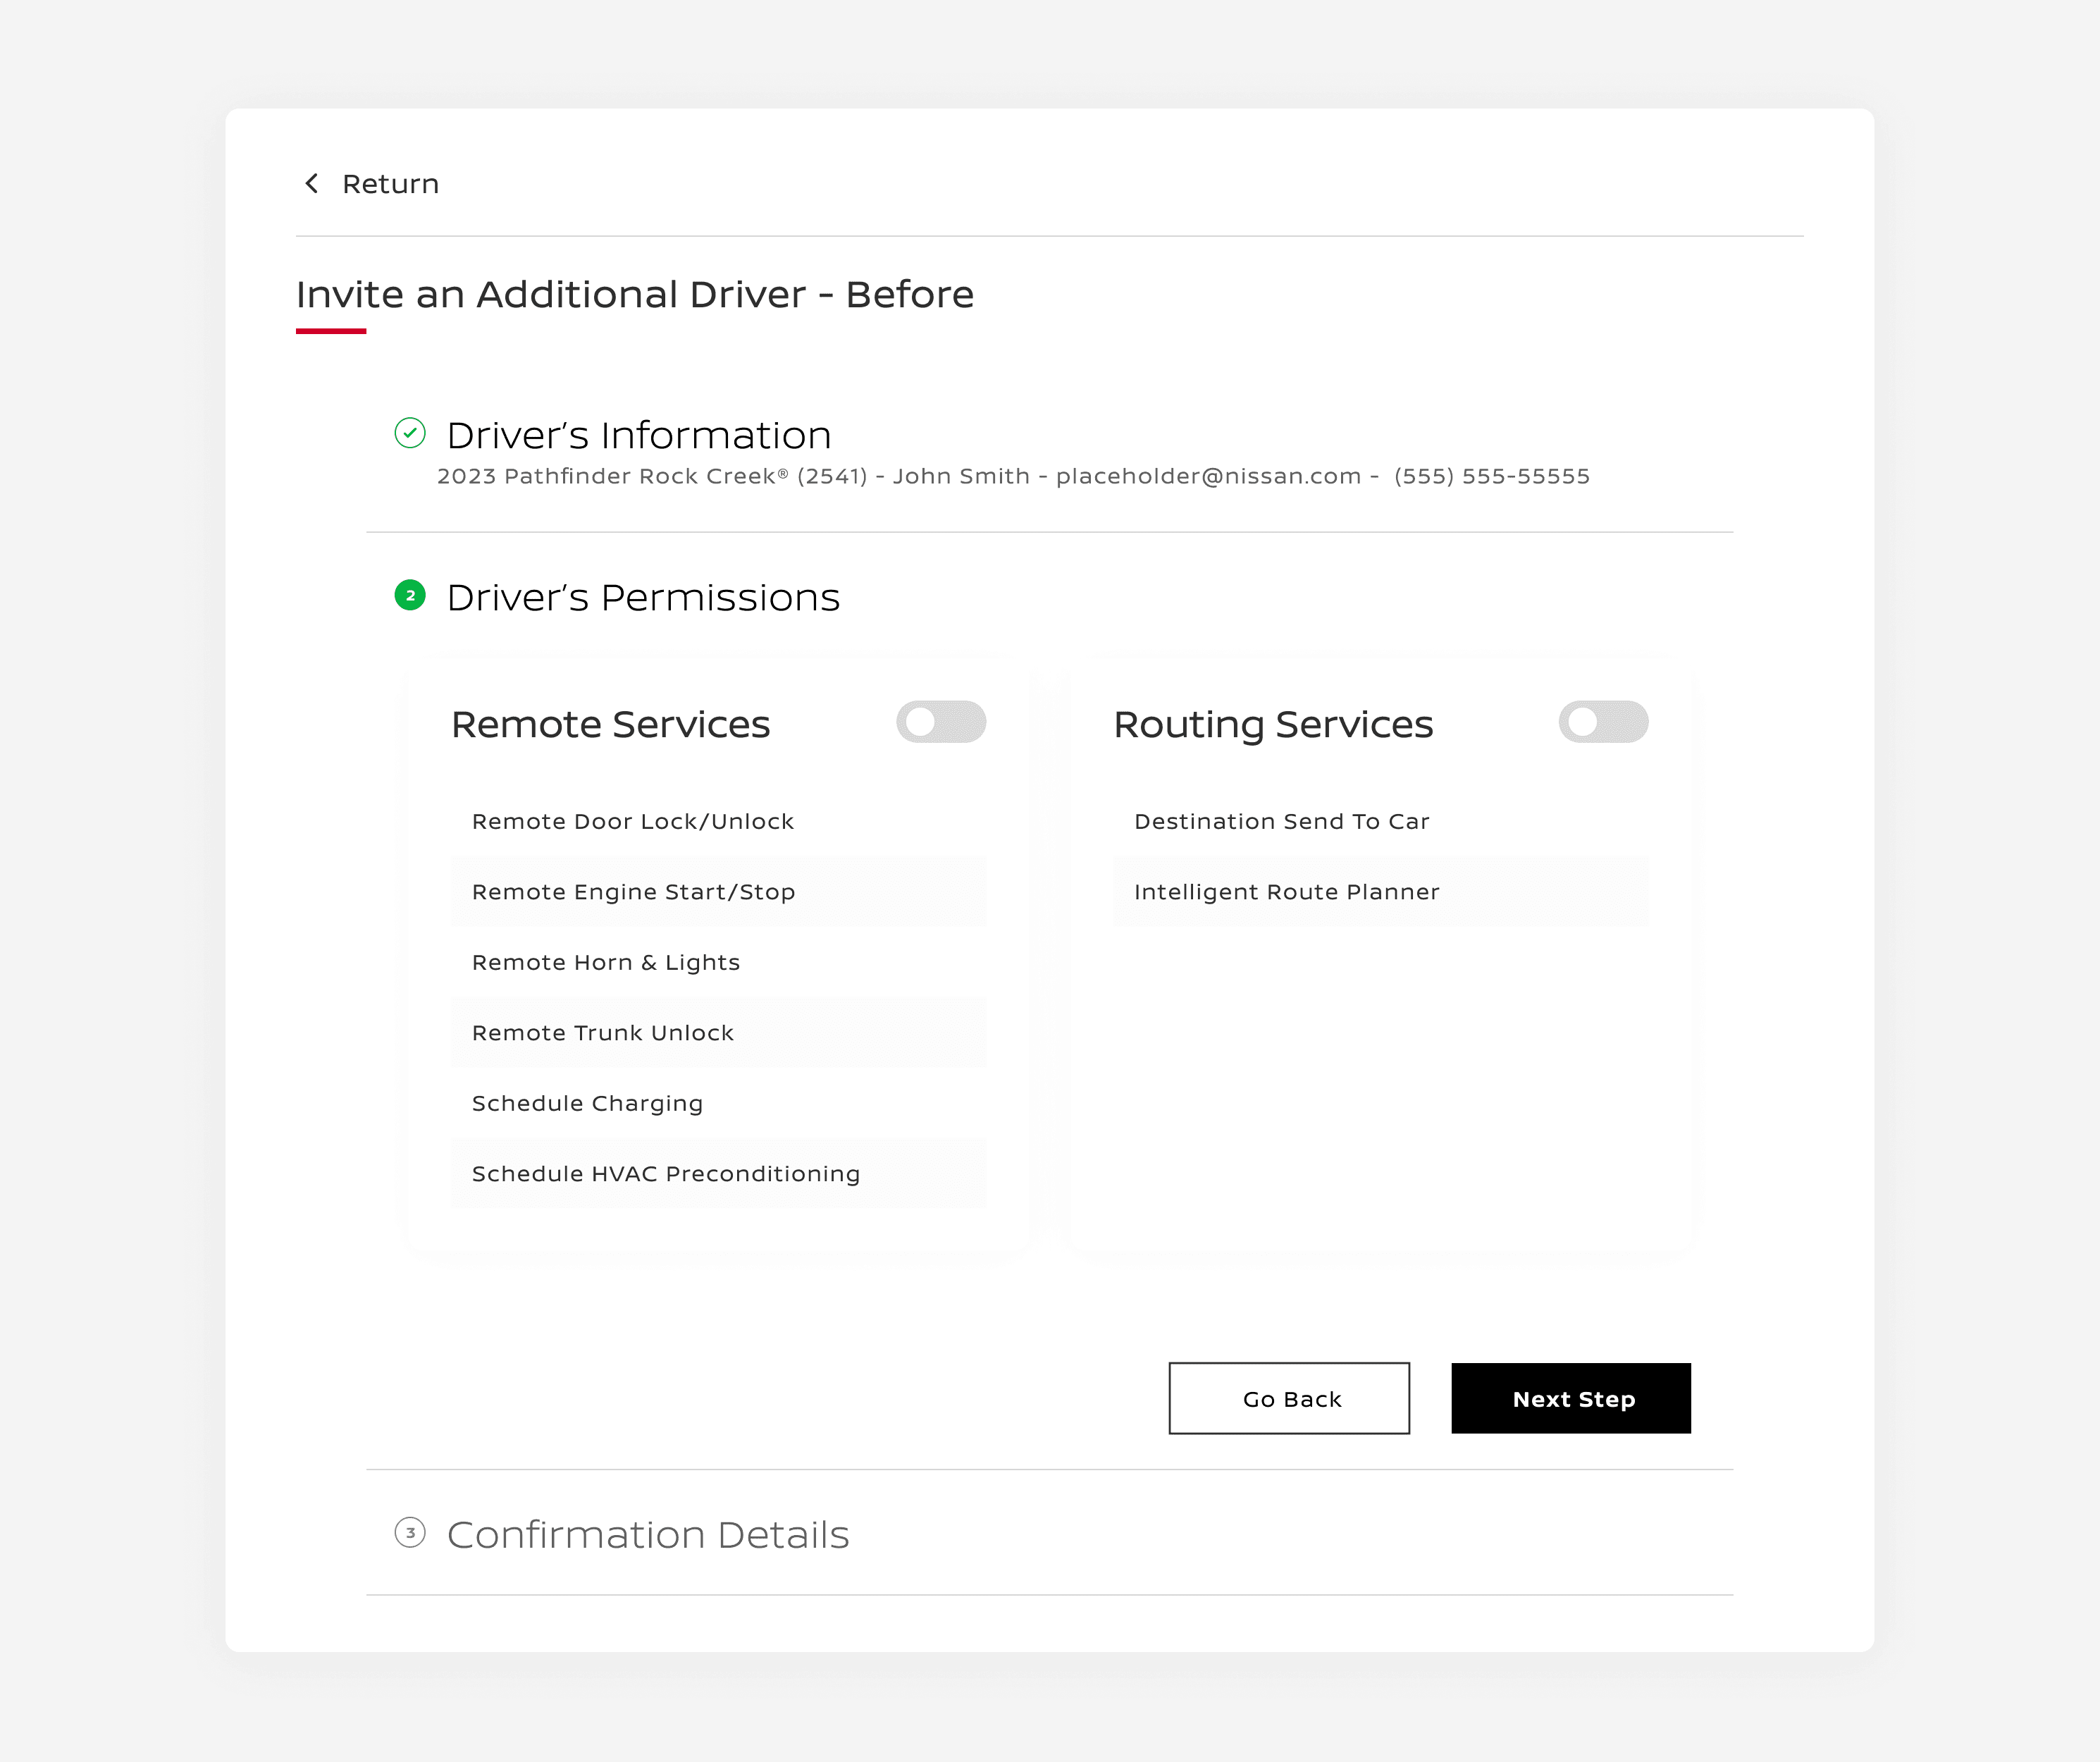Click the green step 2 badge

click(410, 596)
